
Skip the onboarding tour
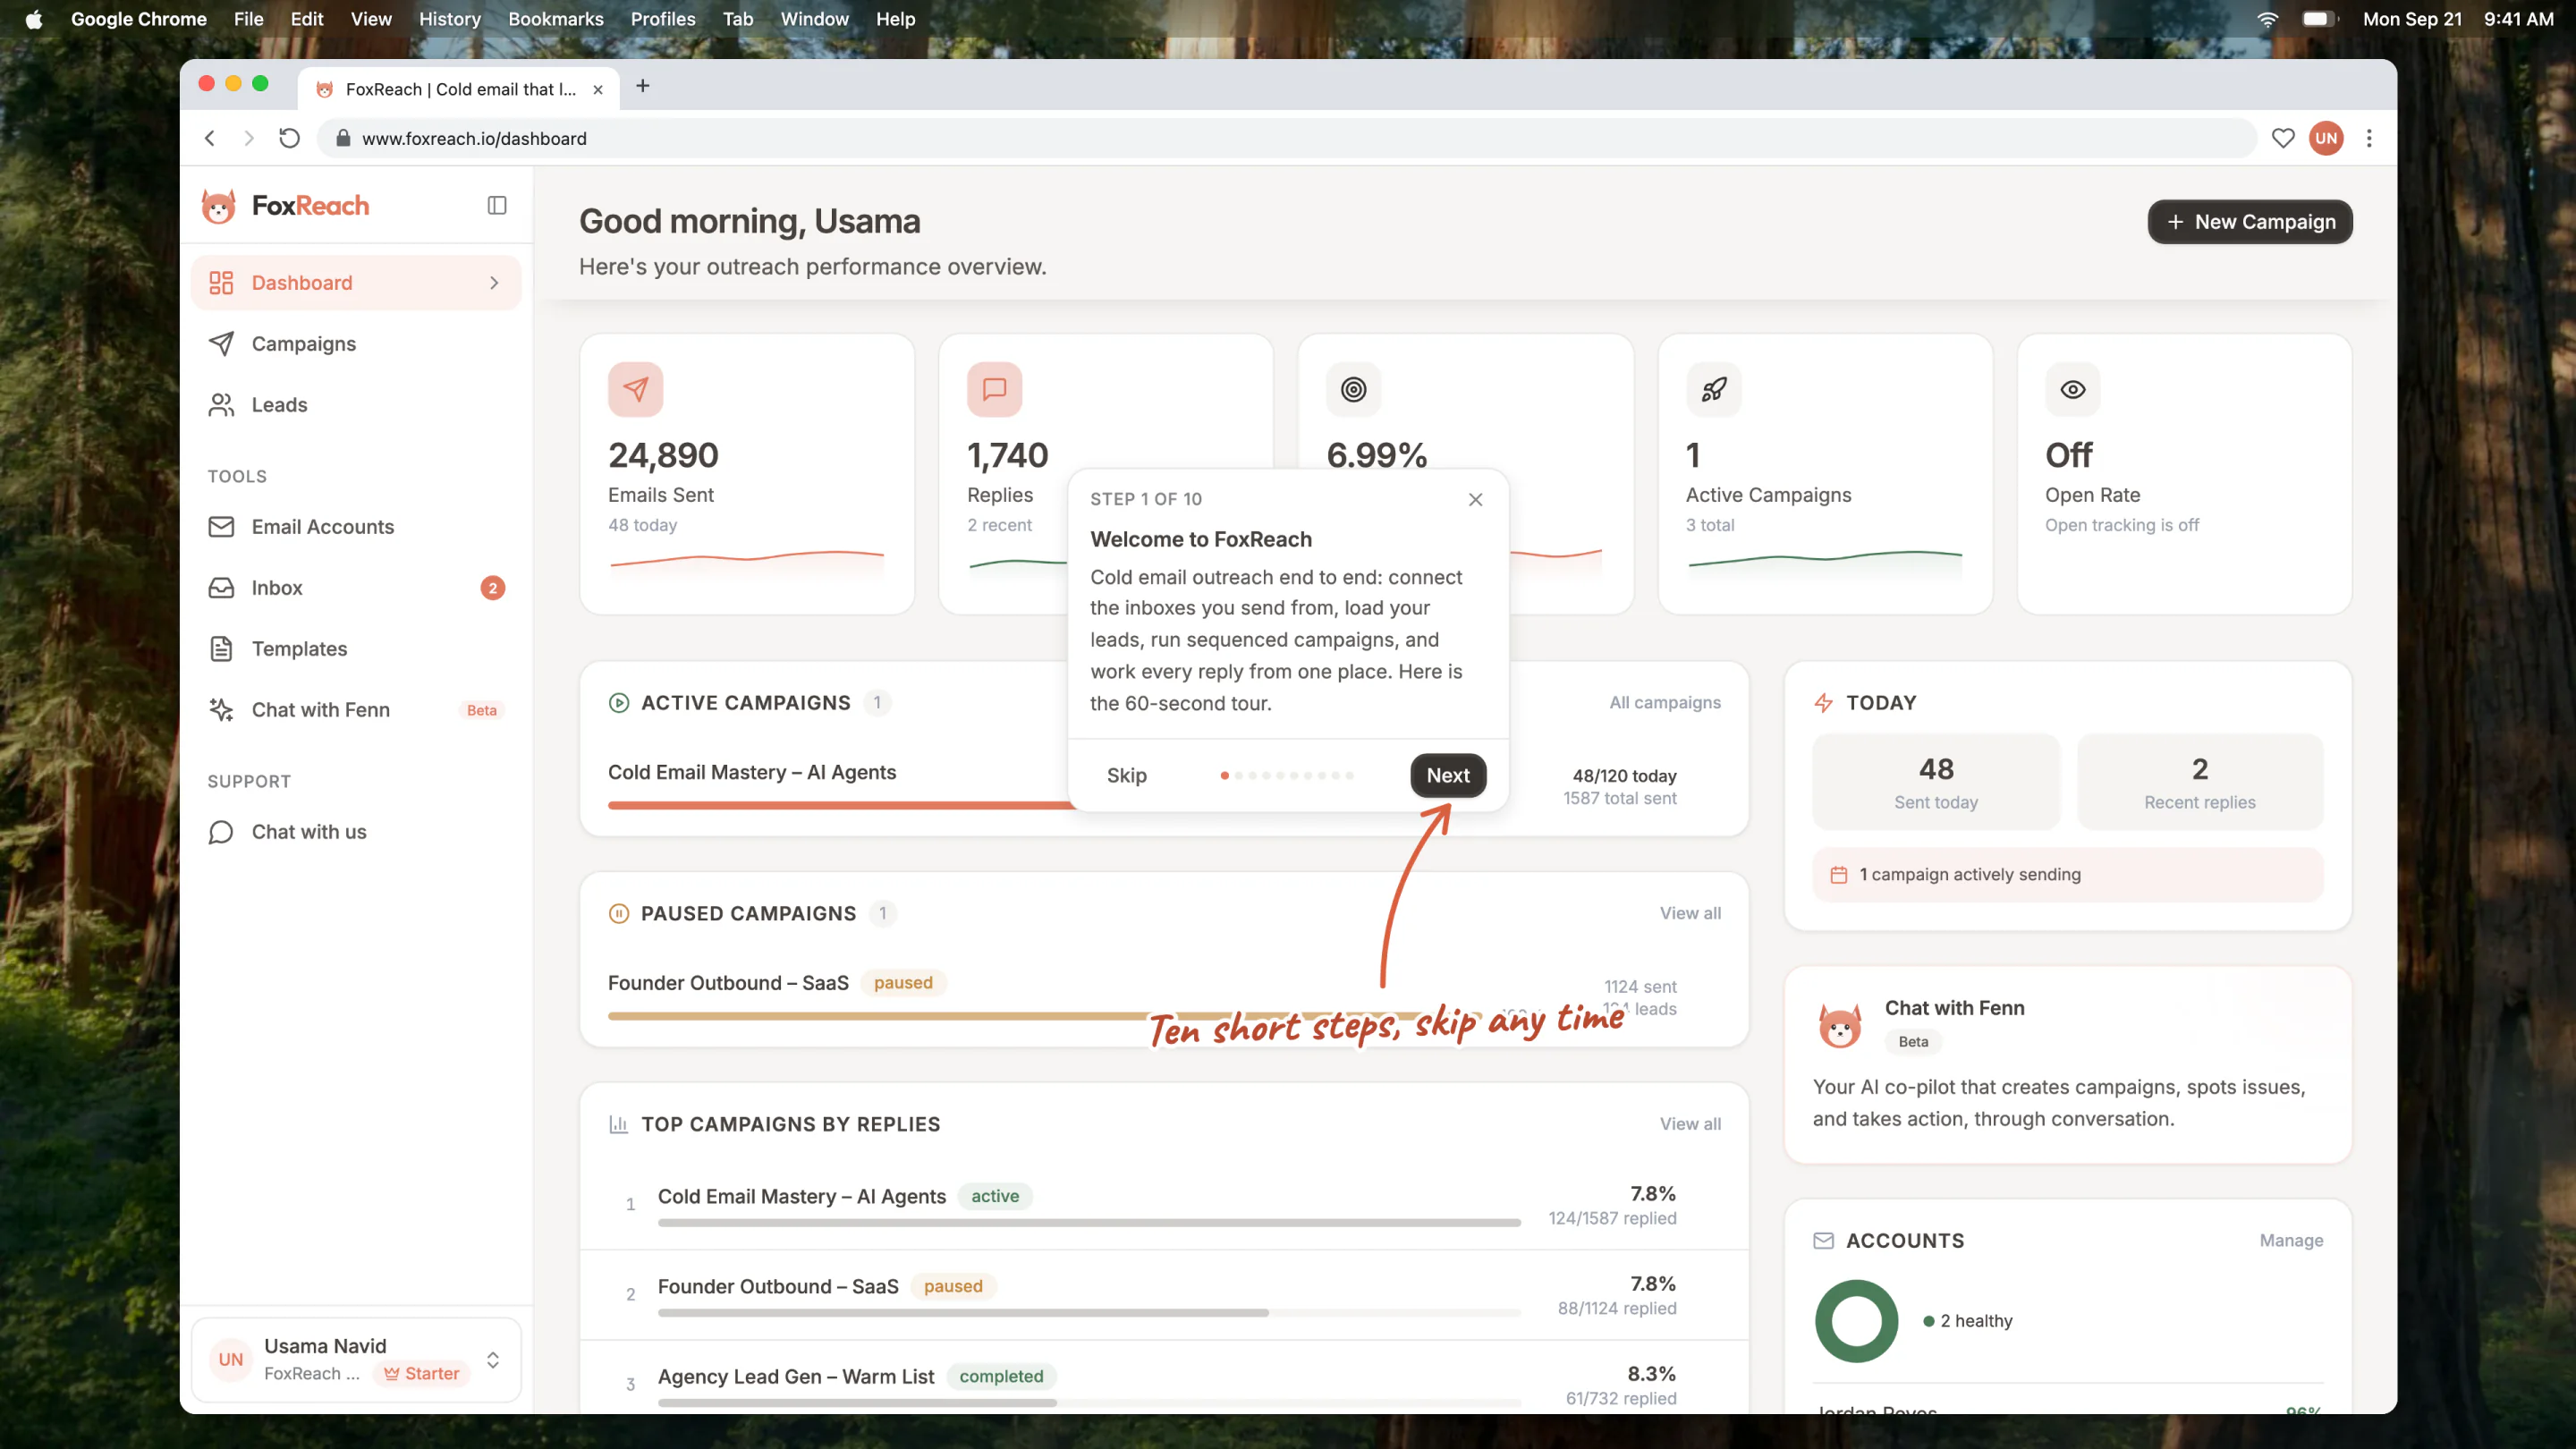click(1127, 776)
